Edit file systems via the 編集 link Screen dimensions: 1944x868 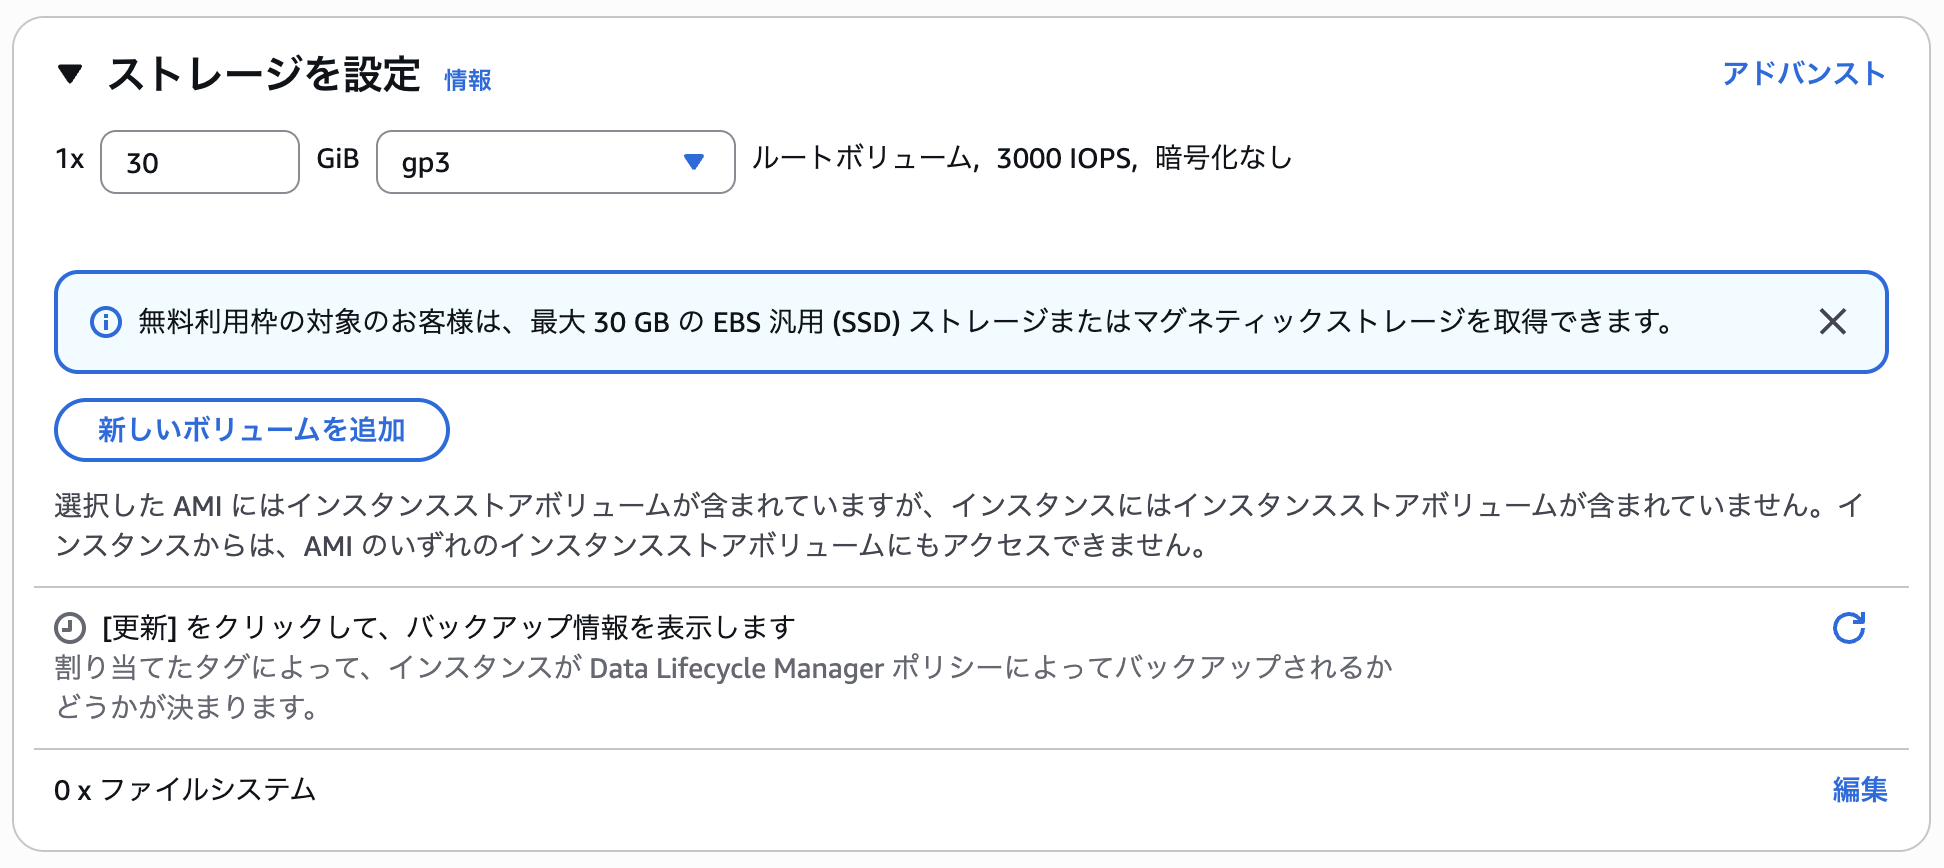pyautogui.click(x=1859, y=790)
